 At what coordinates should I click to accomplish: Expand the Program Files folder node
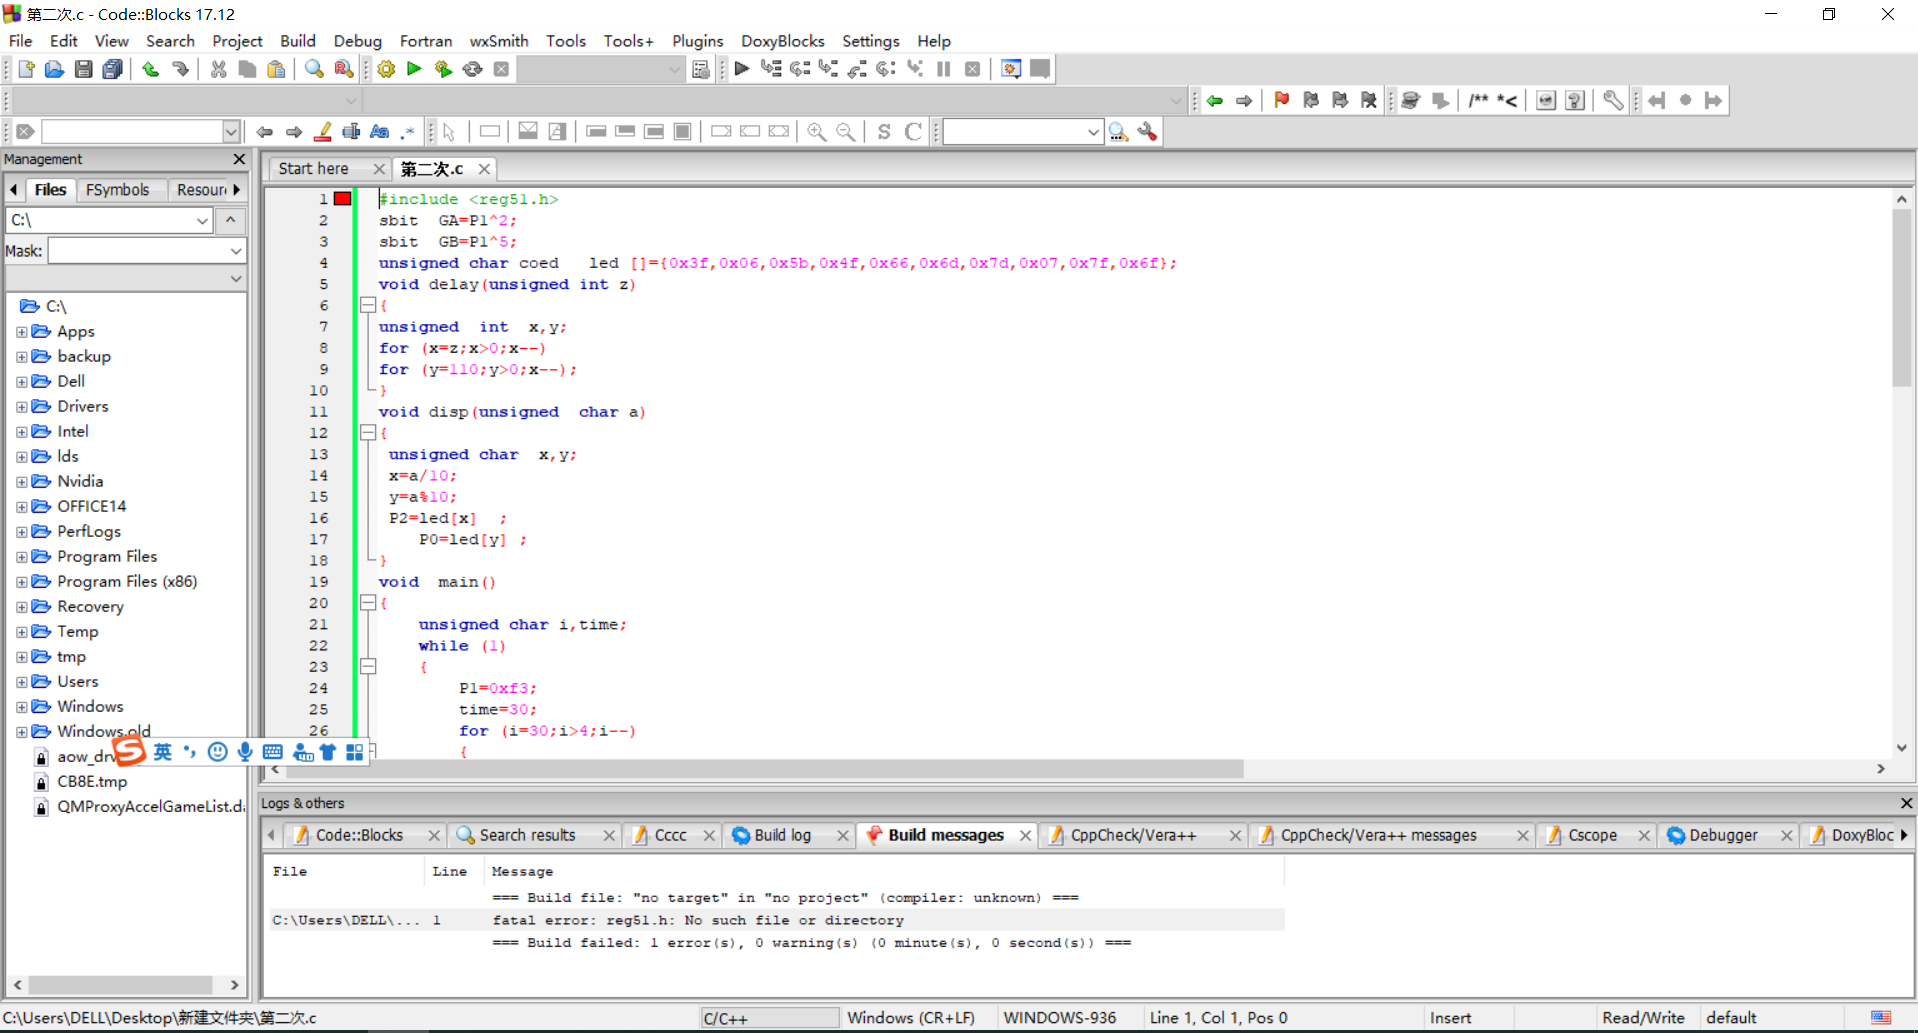[22, 557]
